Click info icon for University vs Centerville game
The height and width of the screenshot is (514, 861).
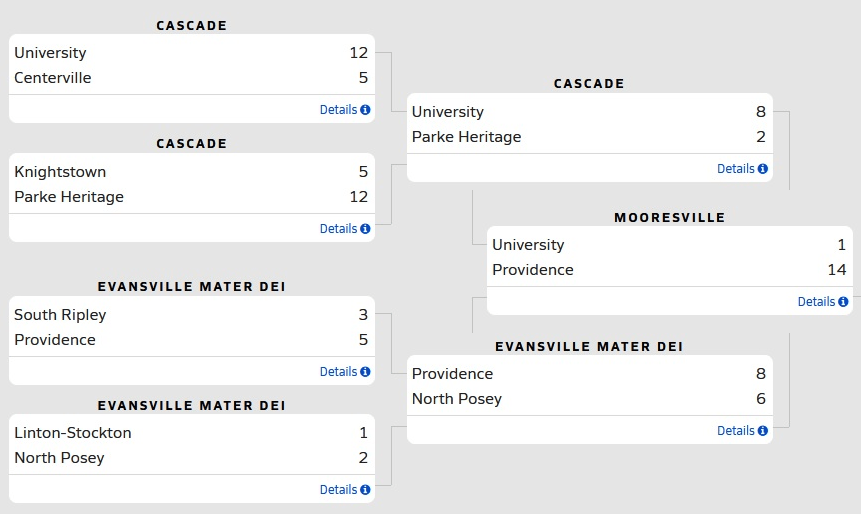pyautogui.click(x=365, y=110)
